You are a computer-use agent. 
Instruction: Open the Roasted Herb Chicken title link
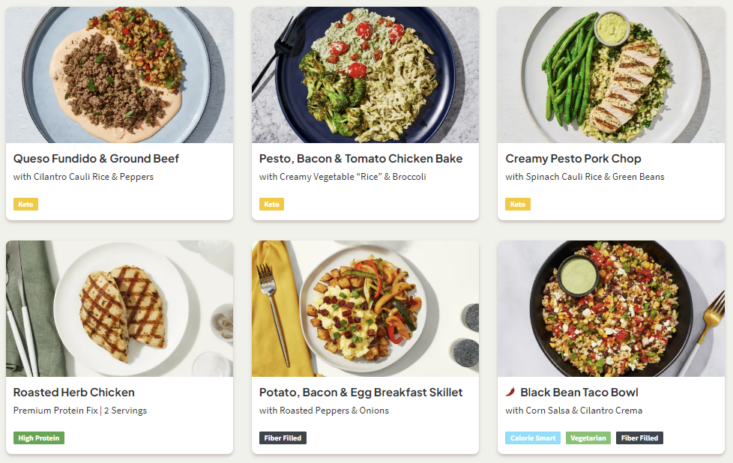(x=74, y=392)
